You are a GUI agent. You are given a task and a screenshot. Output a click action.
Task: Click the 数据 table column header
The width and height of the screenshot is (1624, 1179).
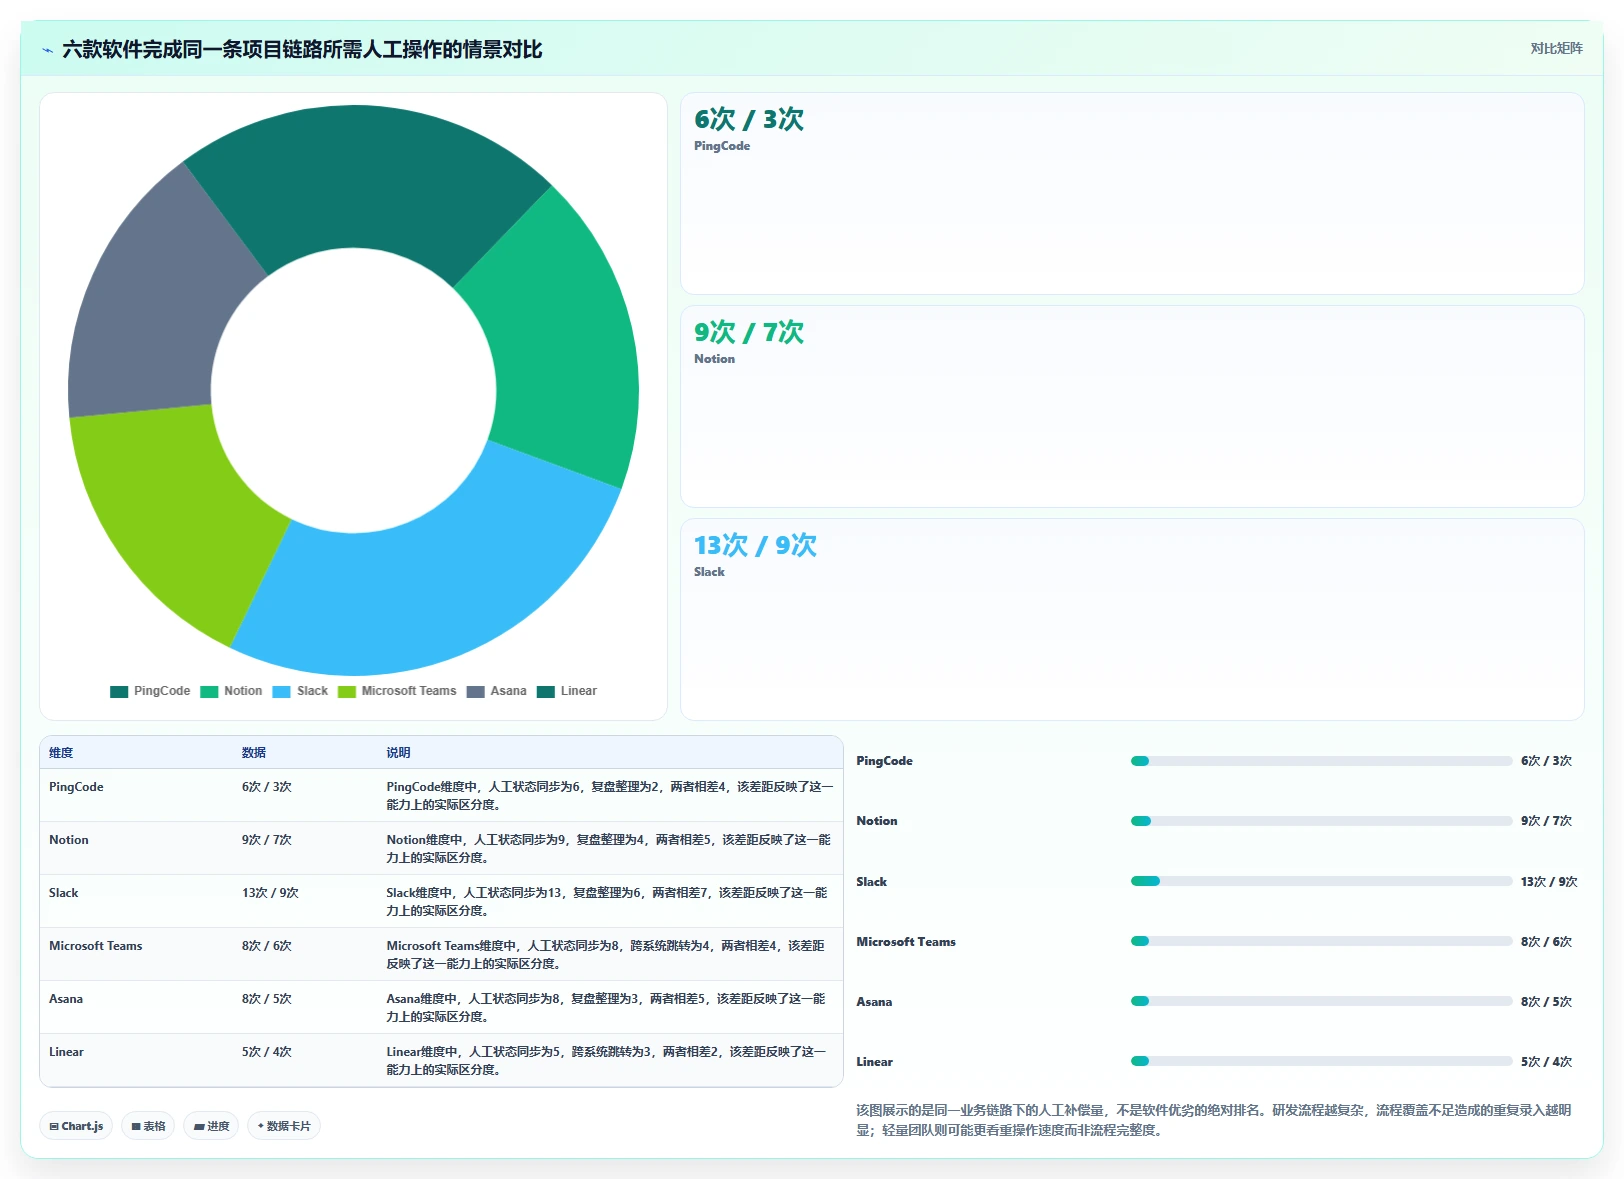254,753
